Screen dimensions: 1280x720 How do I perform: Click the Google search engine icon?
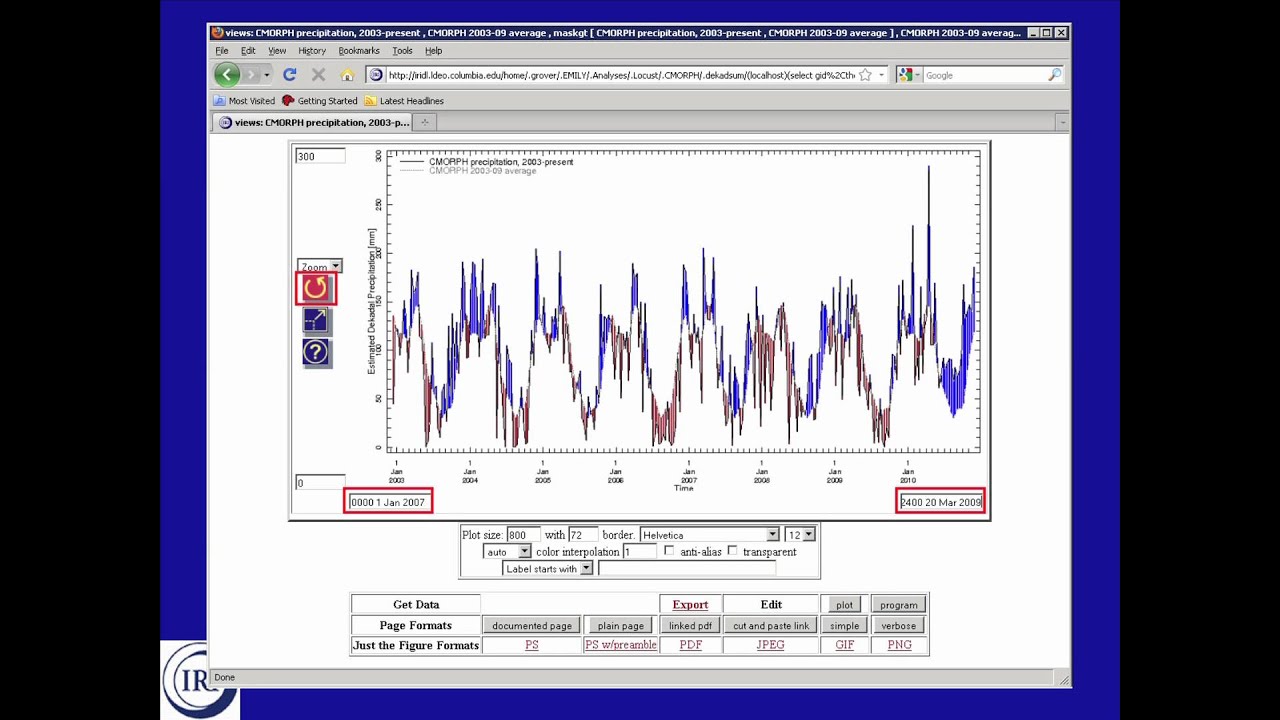905,75
